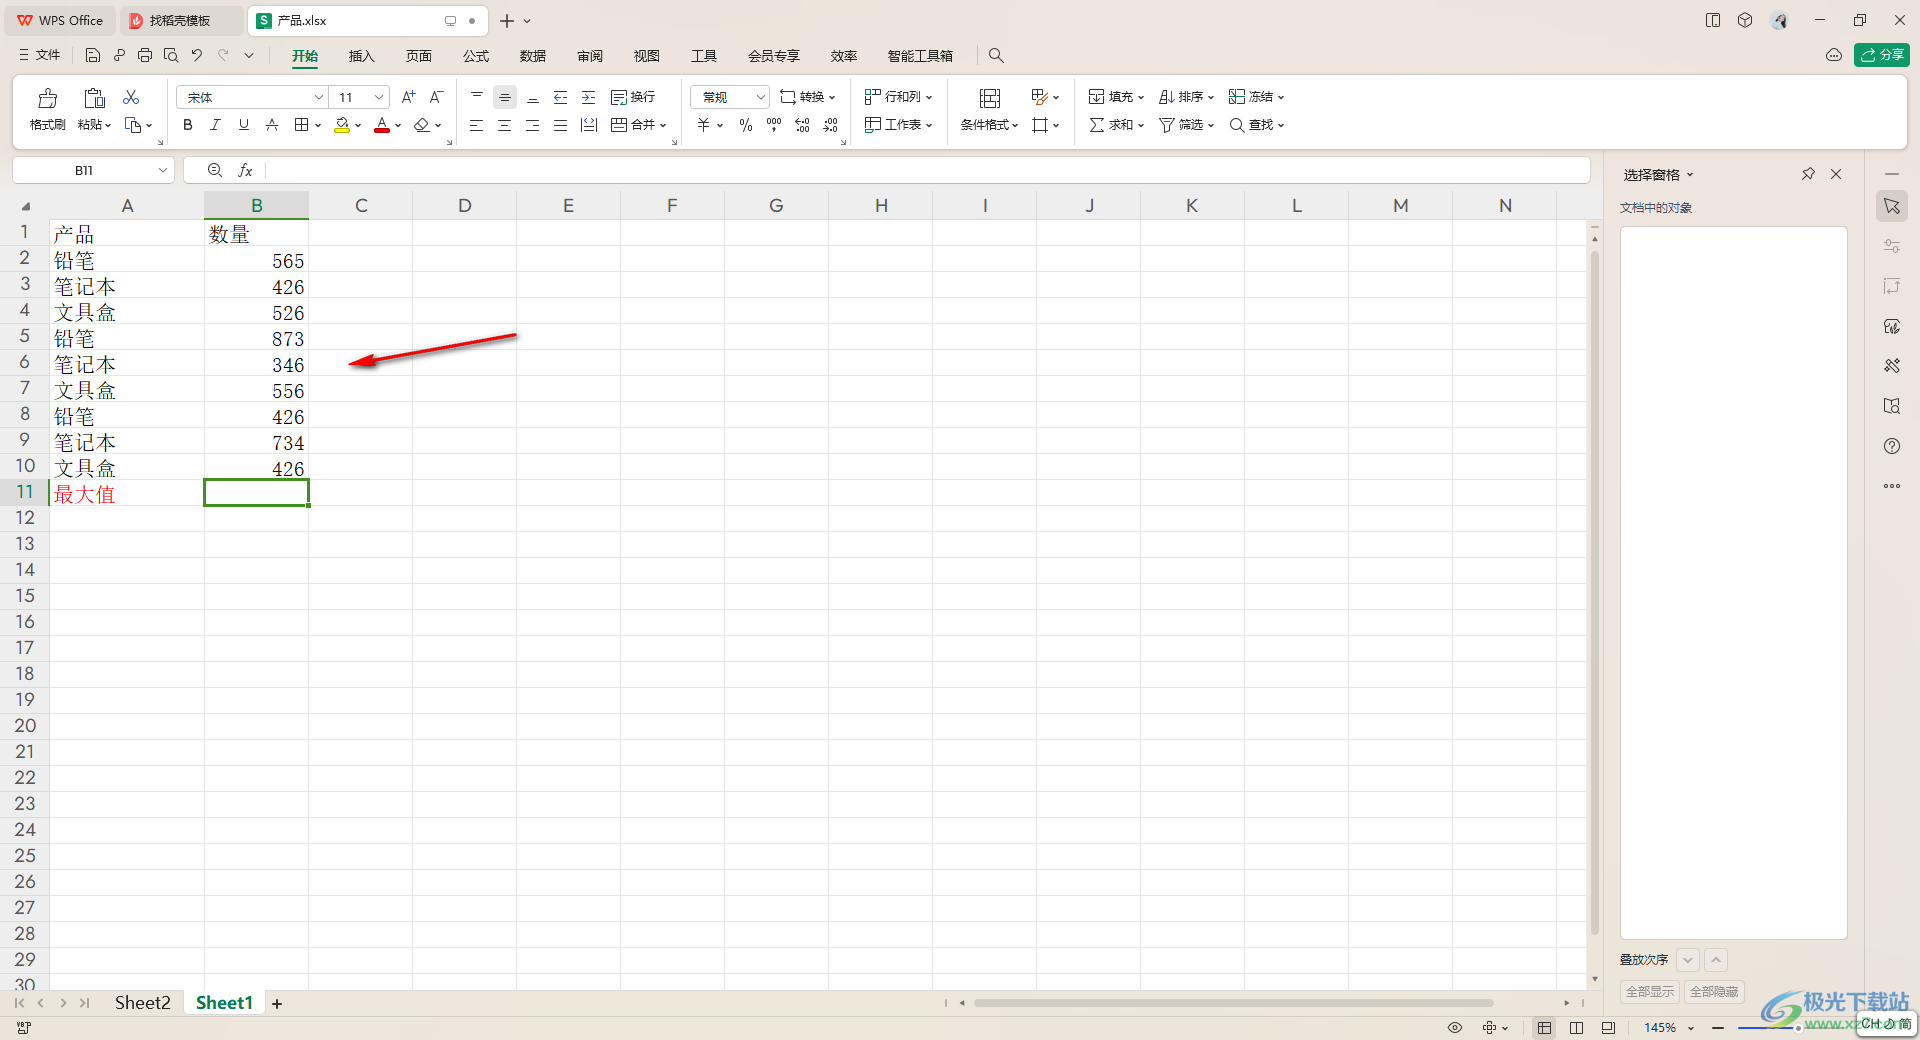Screen dimensions: 1920x1040
Task: Click the Undo arrow icon
Action: [x=197, y=55]
